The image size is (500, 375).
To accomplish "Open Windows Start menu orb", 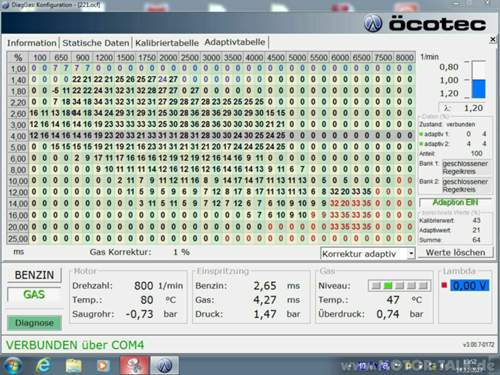I will (12, 365).
